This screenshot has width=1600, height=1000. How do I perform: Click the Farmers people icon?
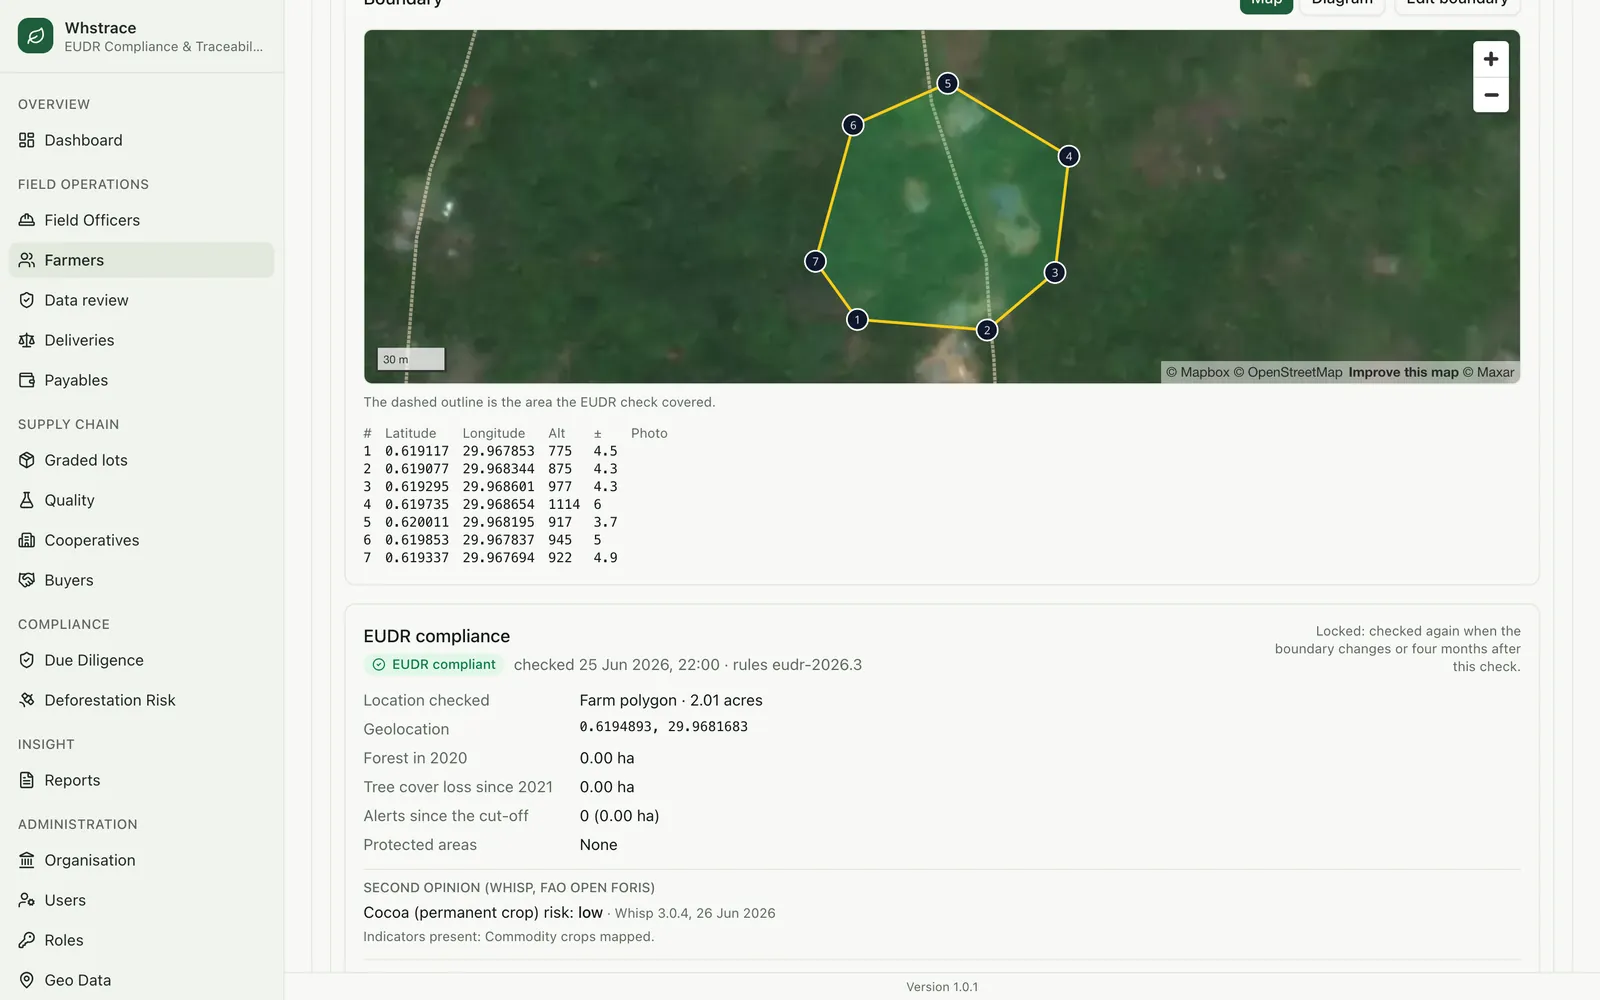(x=27, y=260)
